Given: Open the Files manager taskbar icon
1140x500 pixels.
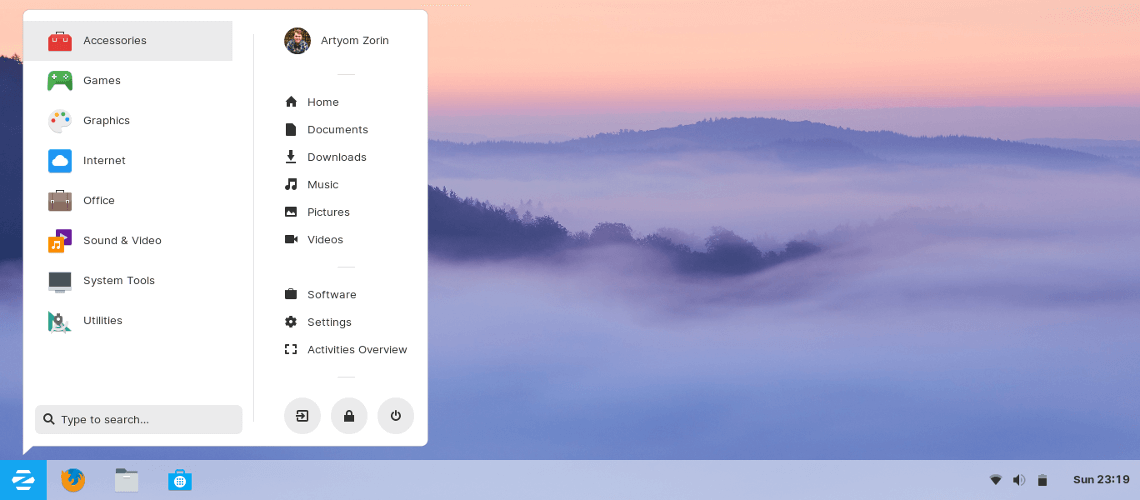Looking at the screenshot, I should click(126, 480).
